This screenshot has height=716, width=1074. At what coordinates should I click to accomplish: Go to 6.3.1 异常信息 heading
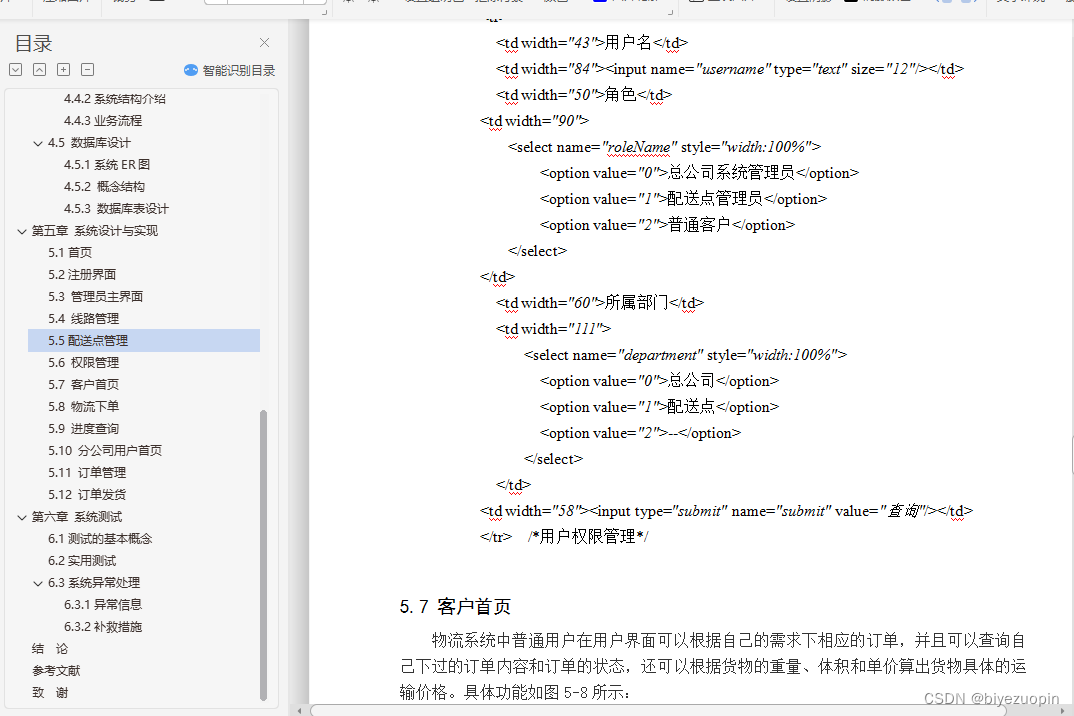click(x=103, y=604)
